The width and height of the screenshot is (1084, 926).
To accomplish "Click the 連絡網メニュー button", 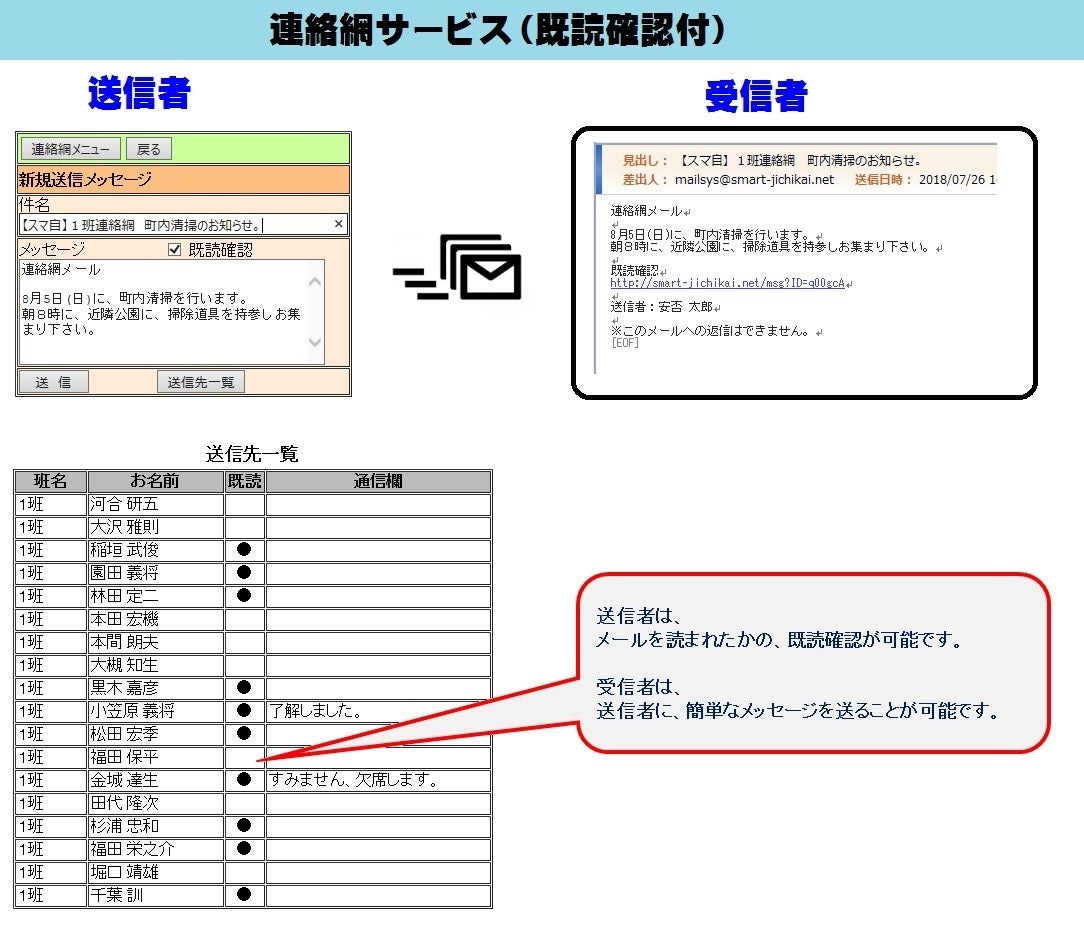I will (70, 149).
